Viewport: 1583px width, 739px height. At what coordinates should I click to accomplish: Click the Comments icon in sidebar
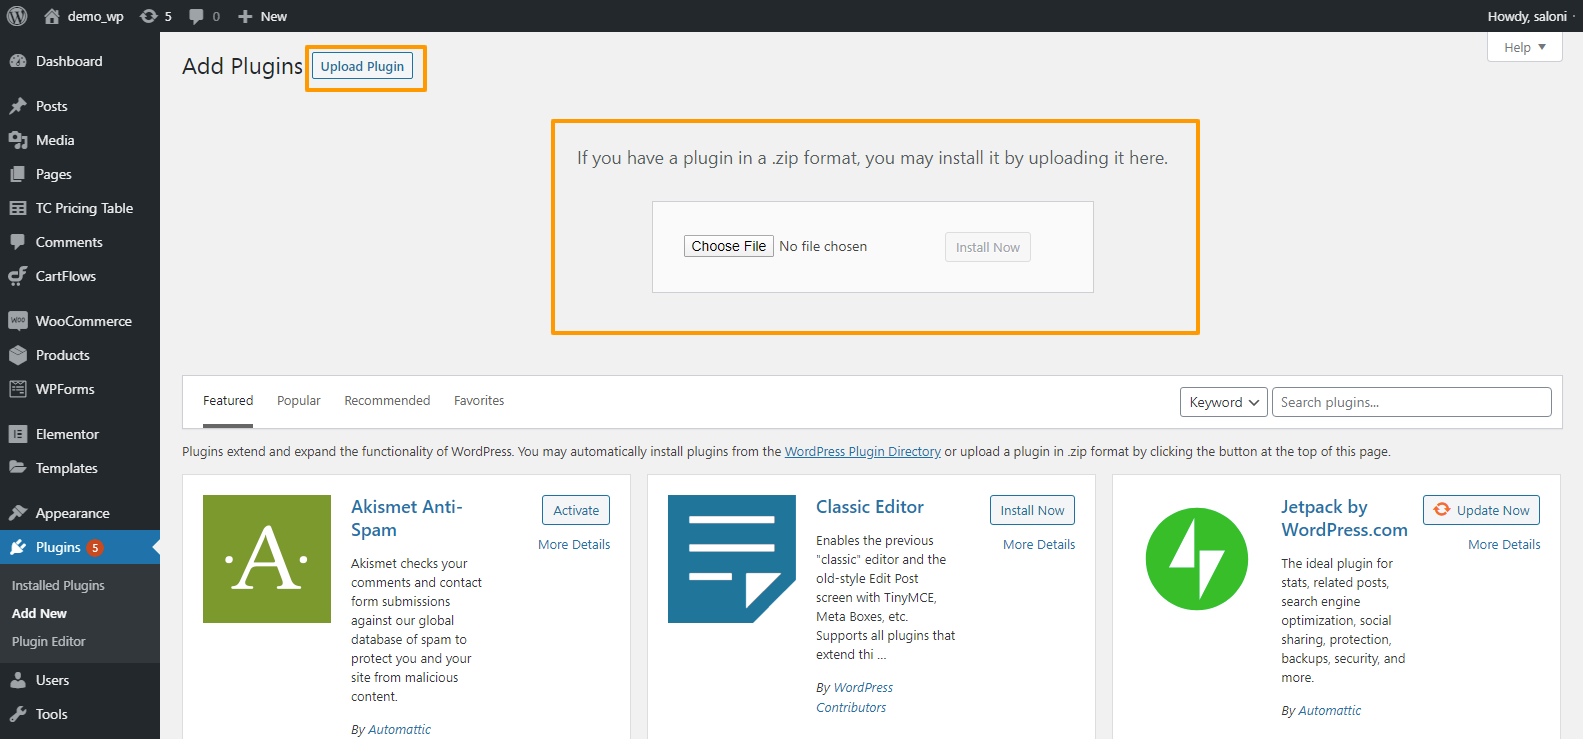(x=18, y=242)
